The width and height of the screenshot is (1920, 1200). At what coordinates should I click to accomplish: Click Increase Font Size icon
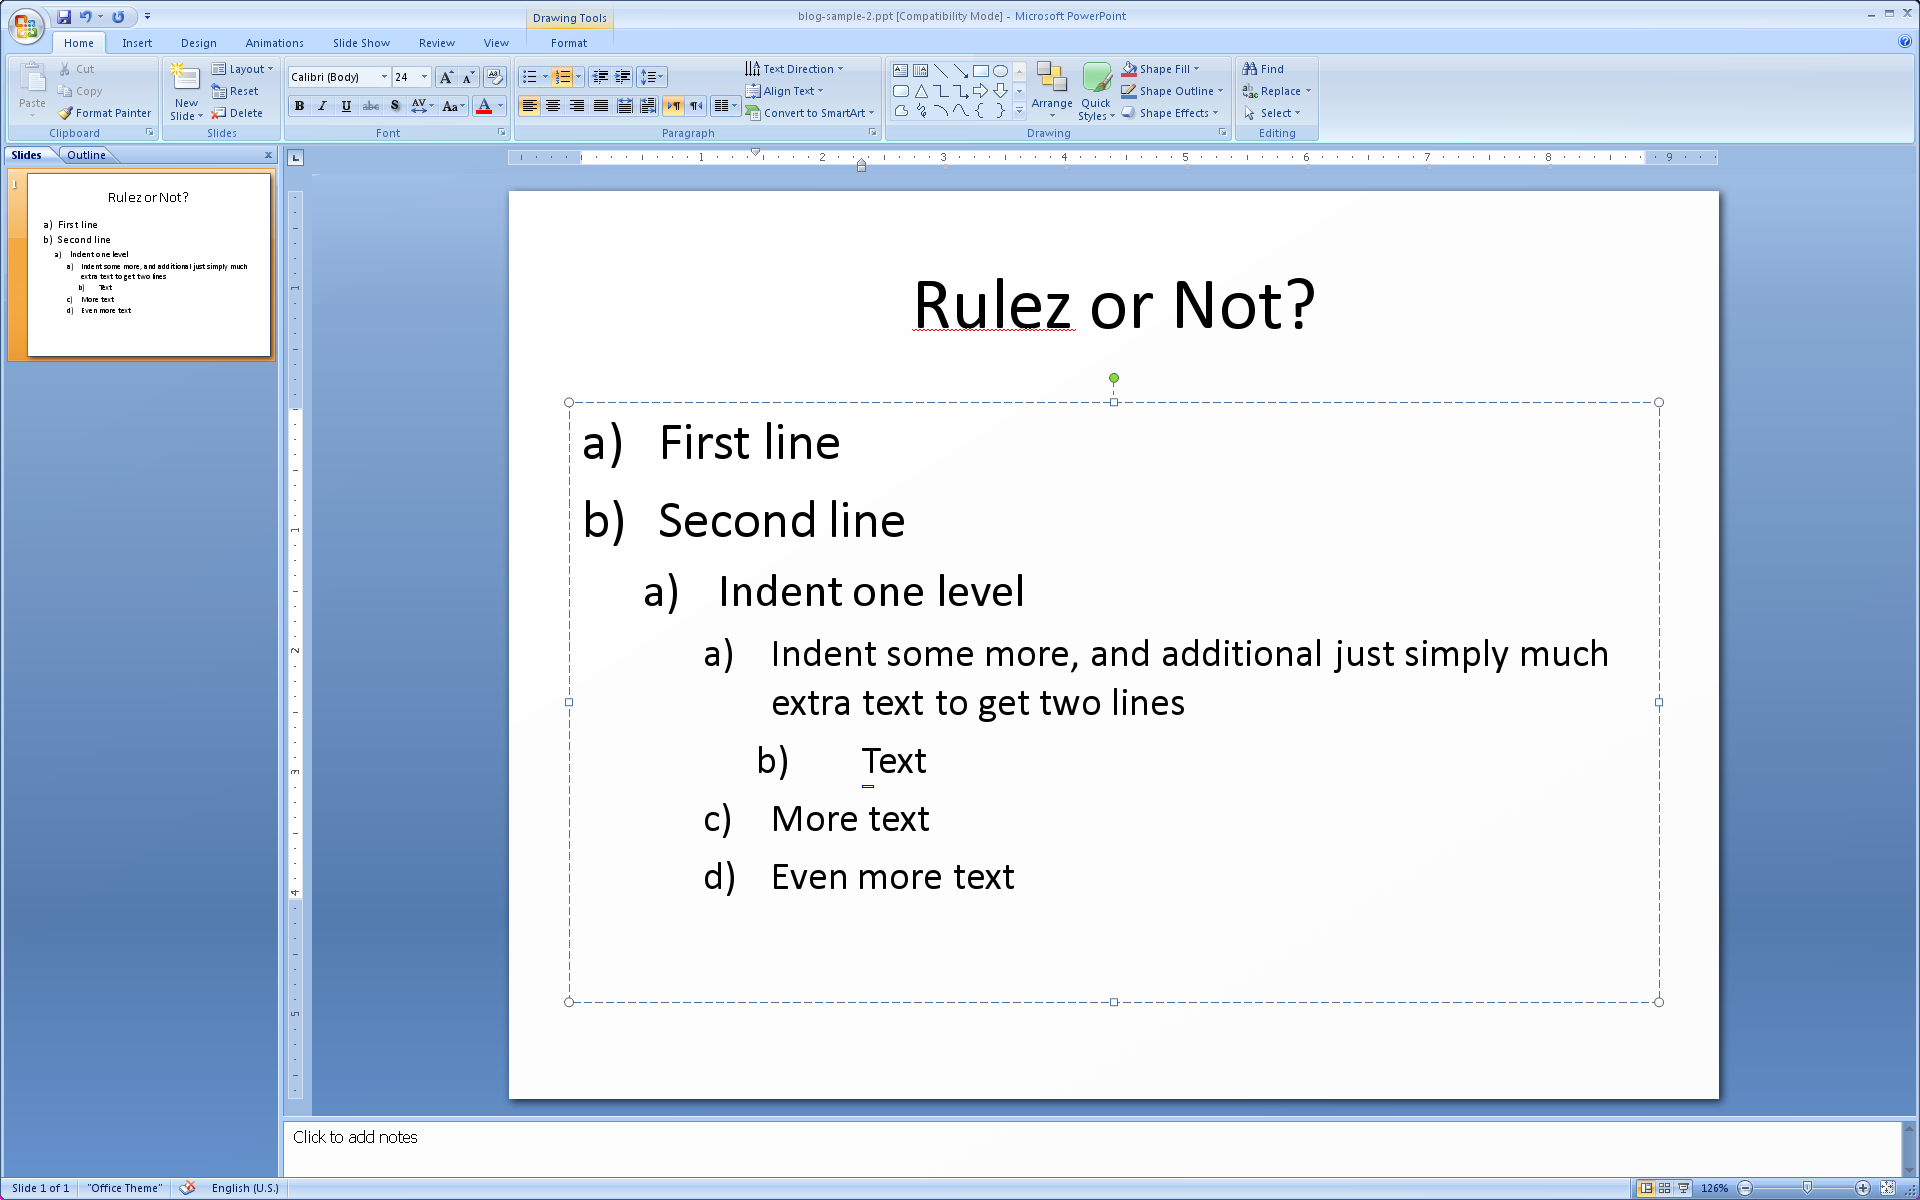[x=446, y=77]
